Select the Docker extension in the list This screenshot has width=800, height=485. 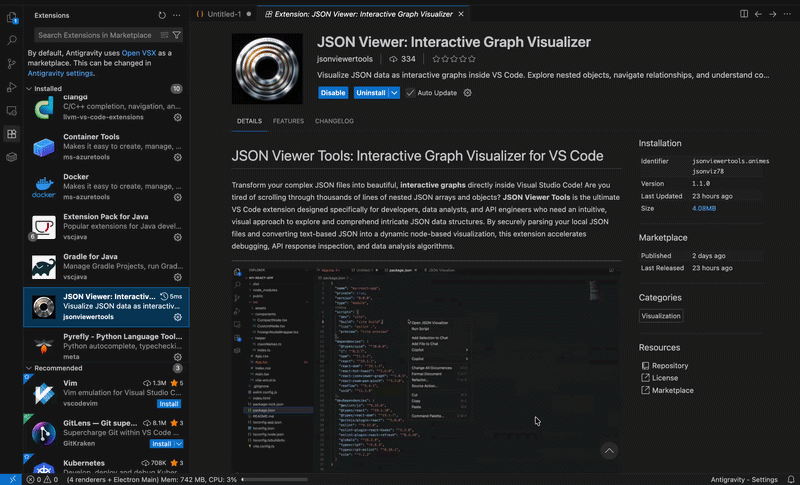pos(106,187)
